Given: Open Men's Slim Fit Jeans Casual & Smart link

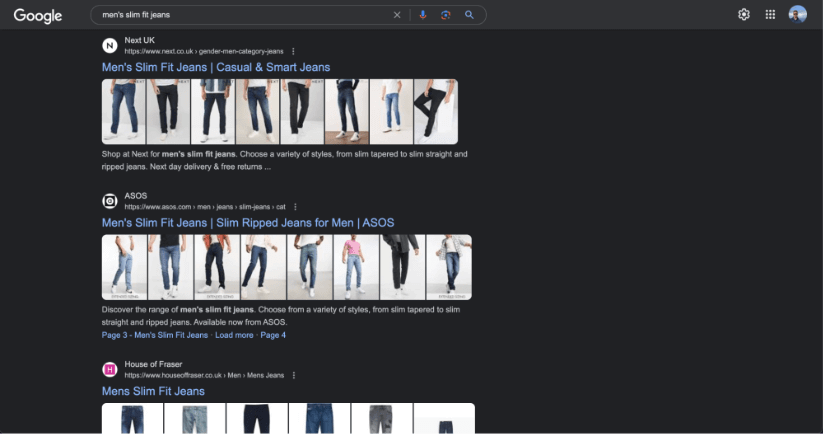Looking at the screenshot, I should point(216,67).
